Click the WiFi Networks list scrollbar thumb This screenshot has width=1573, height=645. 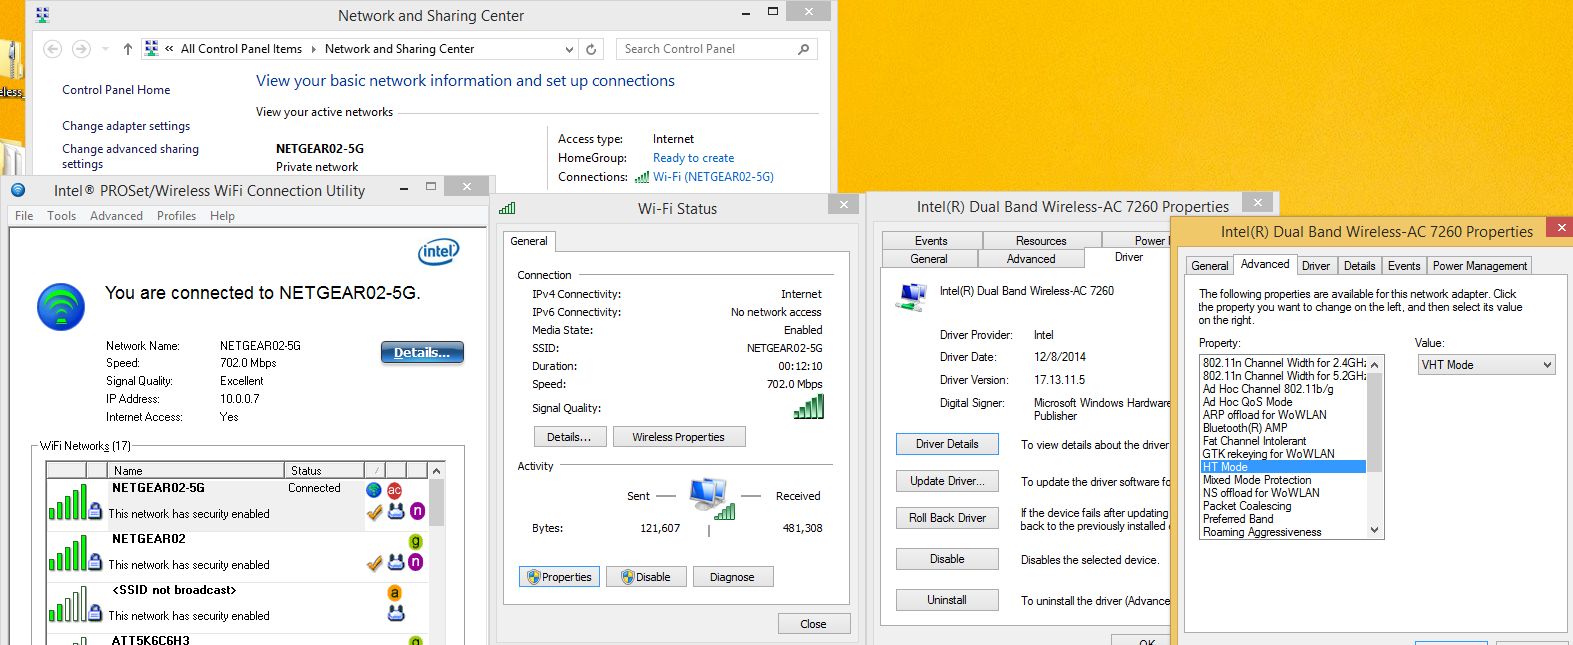pos(436,503)
